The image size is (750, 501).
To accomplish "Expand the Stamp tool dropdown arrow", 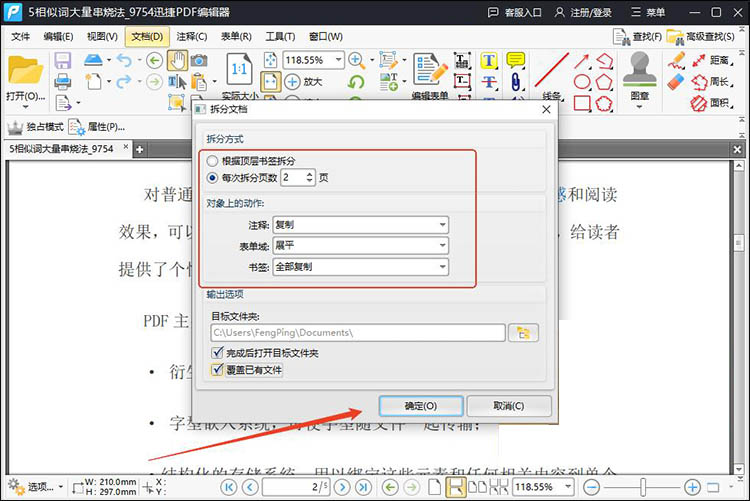I will [640, 107].
